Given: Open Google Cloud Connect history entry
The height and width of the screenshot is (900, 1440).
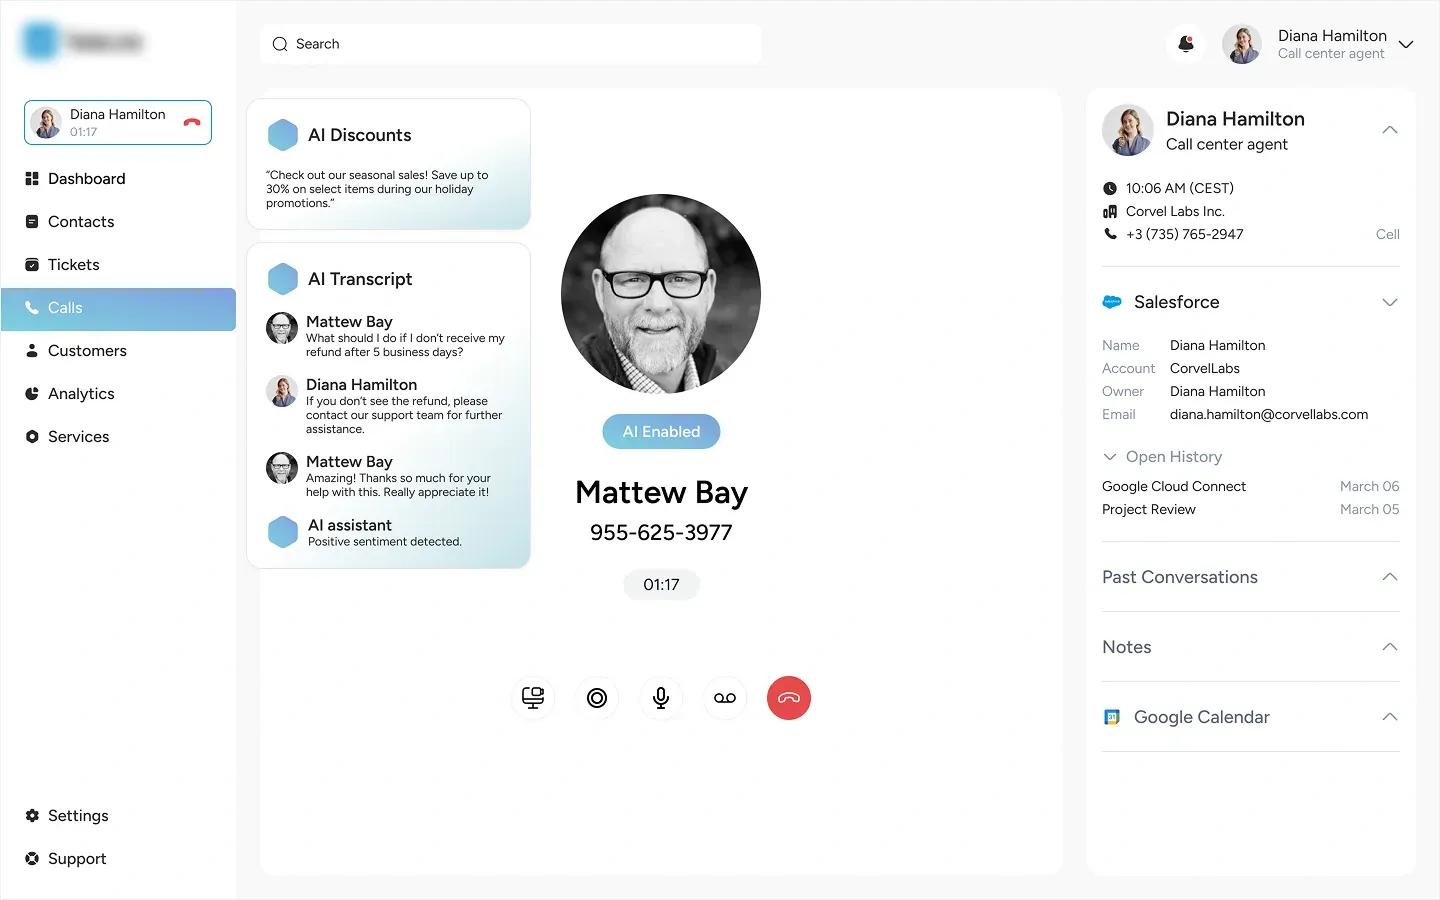Looking at the screenshot, I should click(1174, 486).
